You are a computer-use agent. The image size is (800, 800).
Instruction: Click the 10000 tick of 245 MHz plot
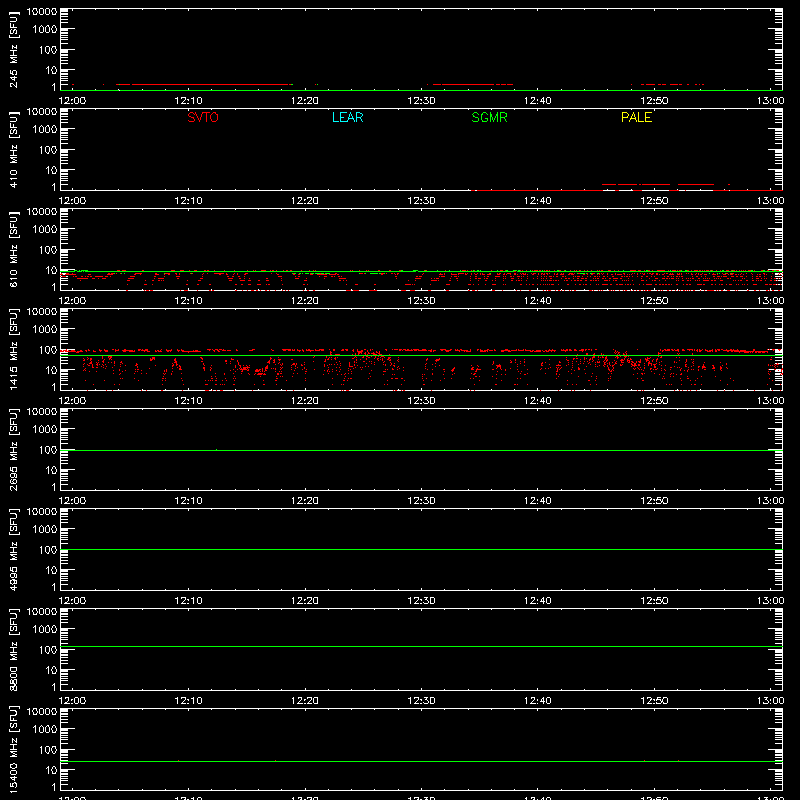click(x=42, y=12)
